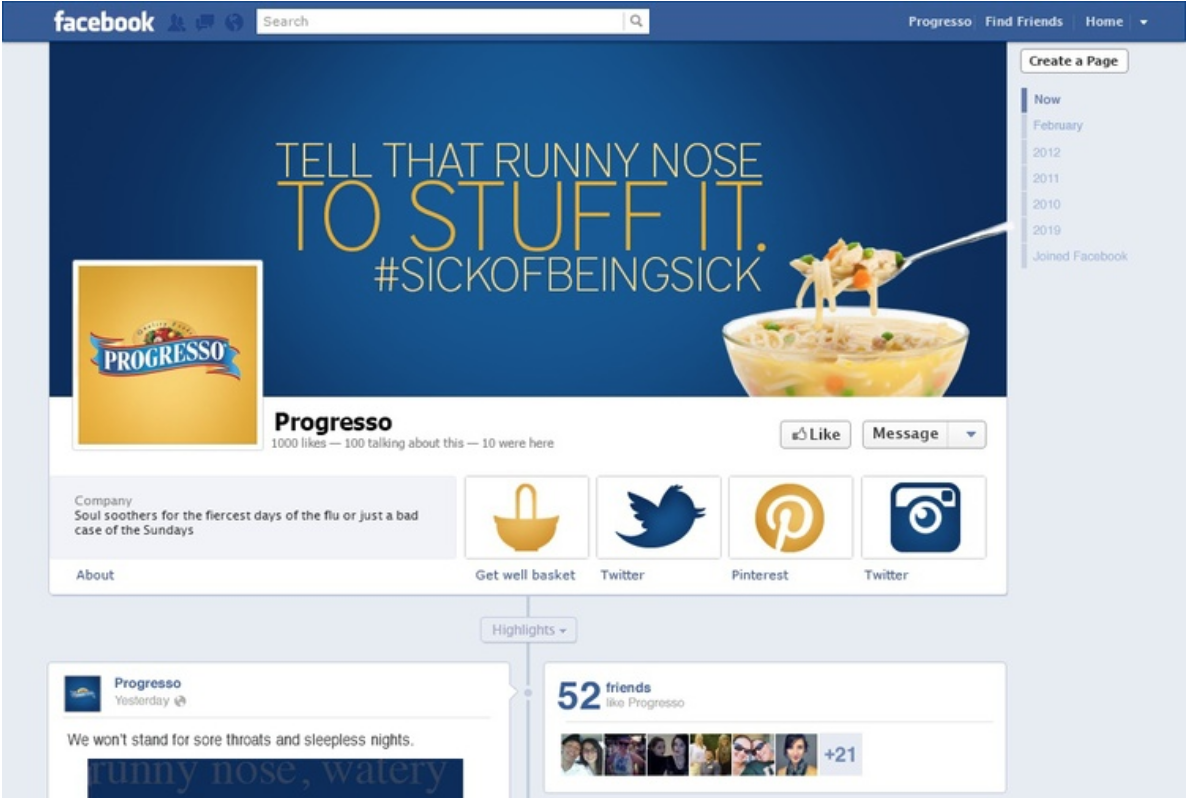Click the Create a Page button
The width and height of the screenshot is (1188, 798).
[x=1074, y=61]
